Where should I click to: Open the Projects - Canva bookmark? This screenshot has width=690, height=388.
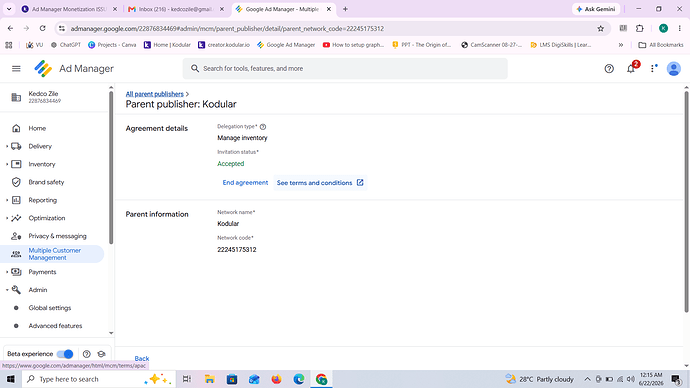[112, 45]
